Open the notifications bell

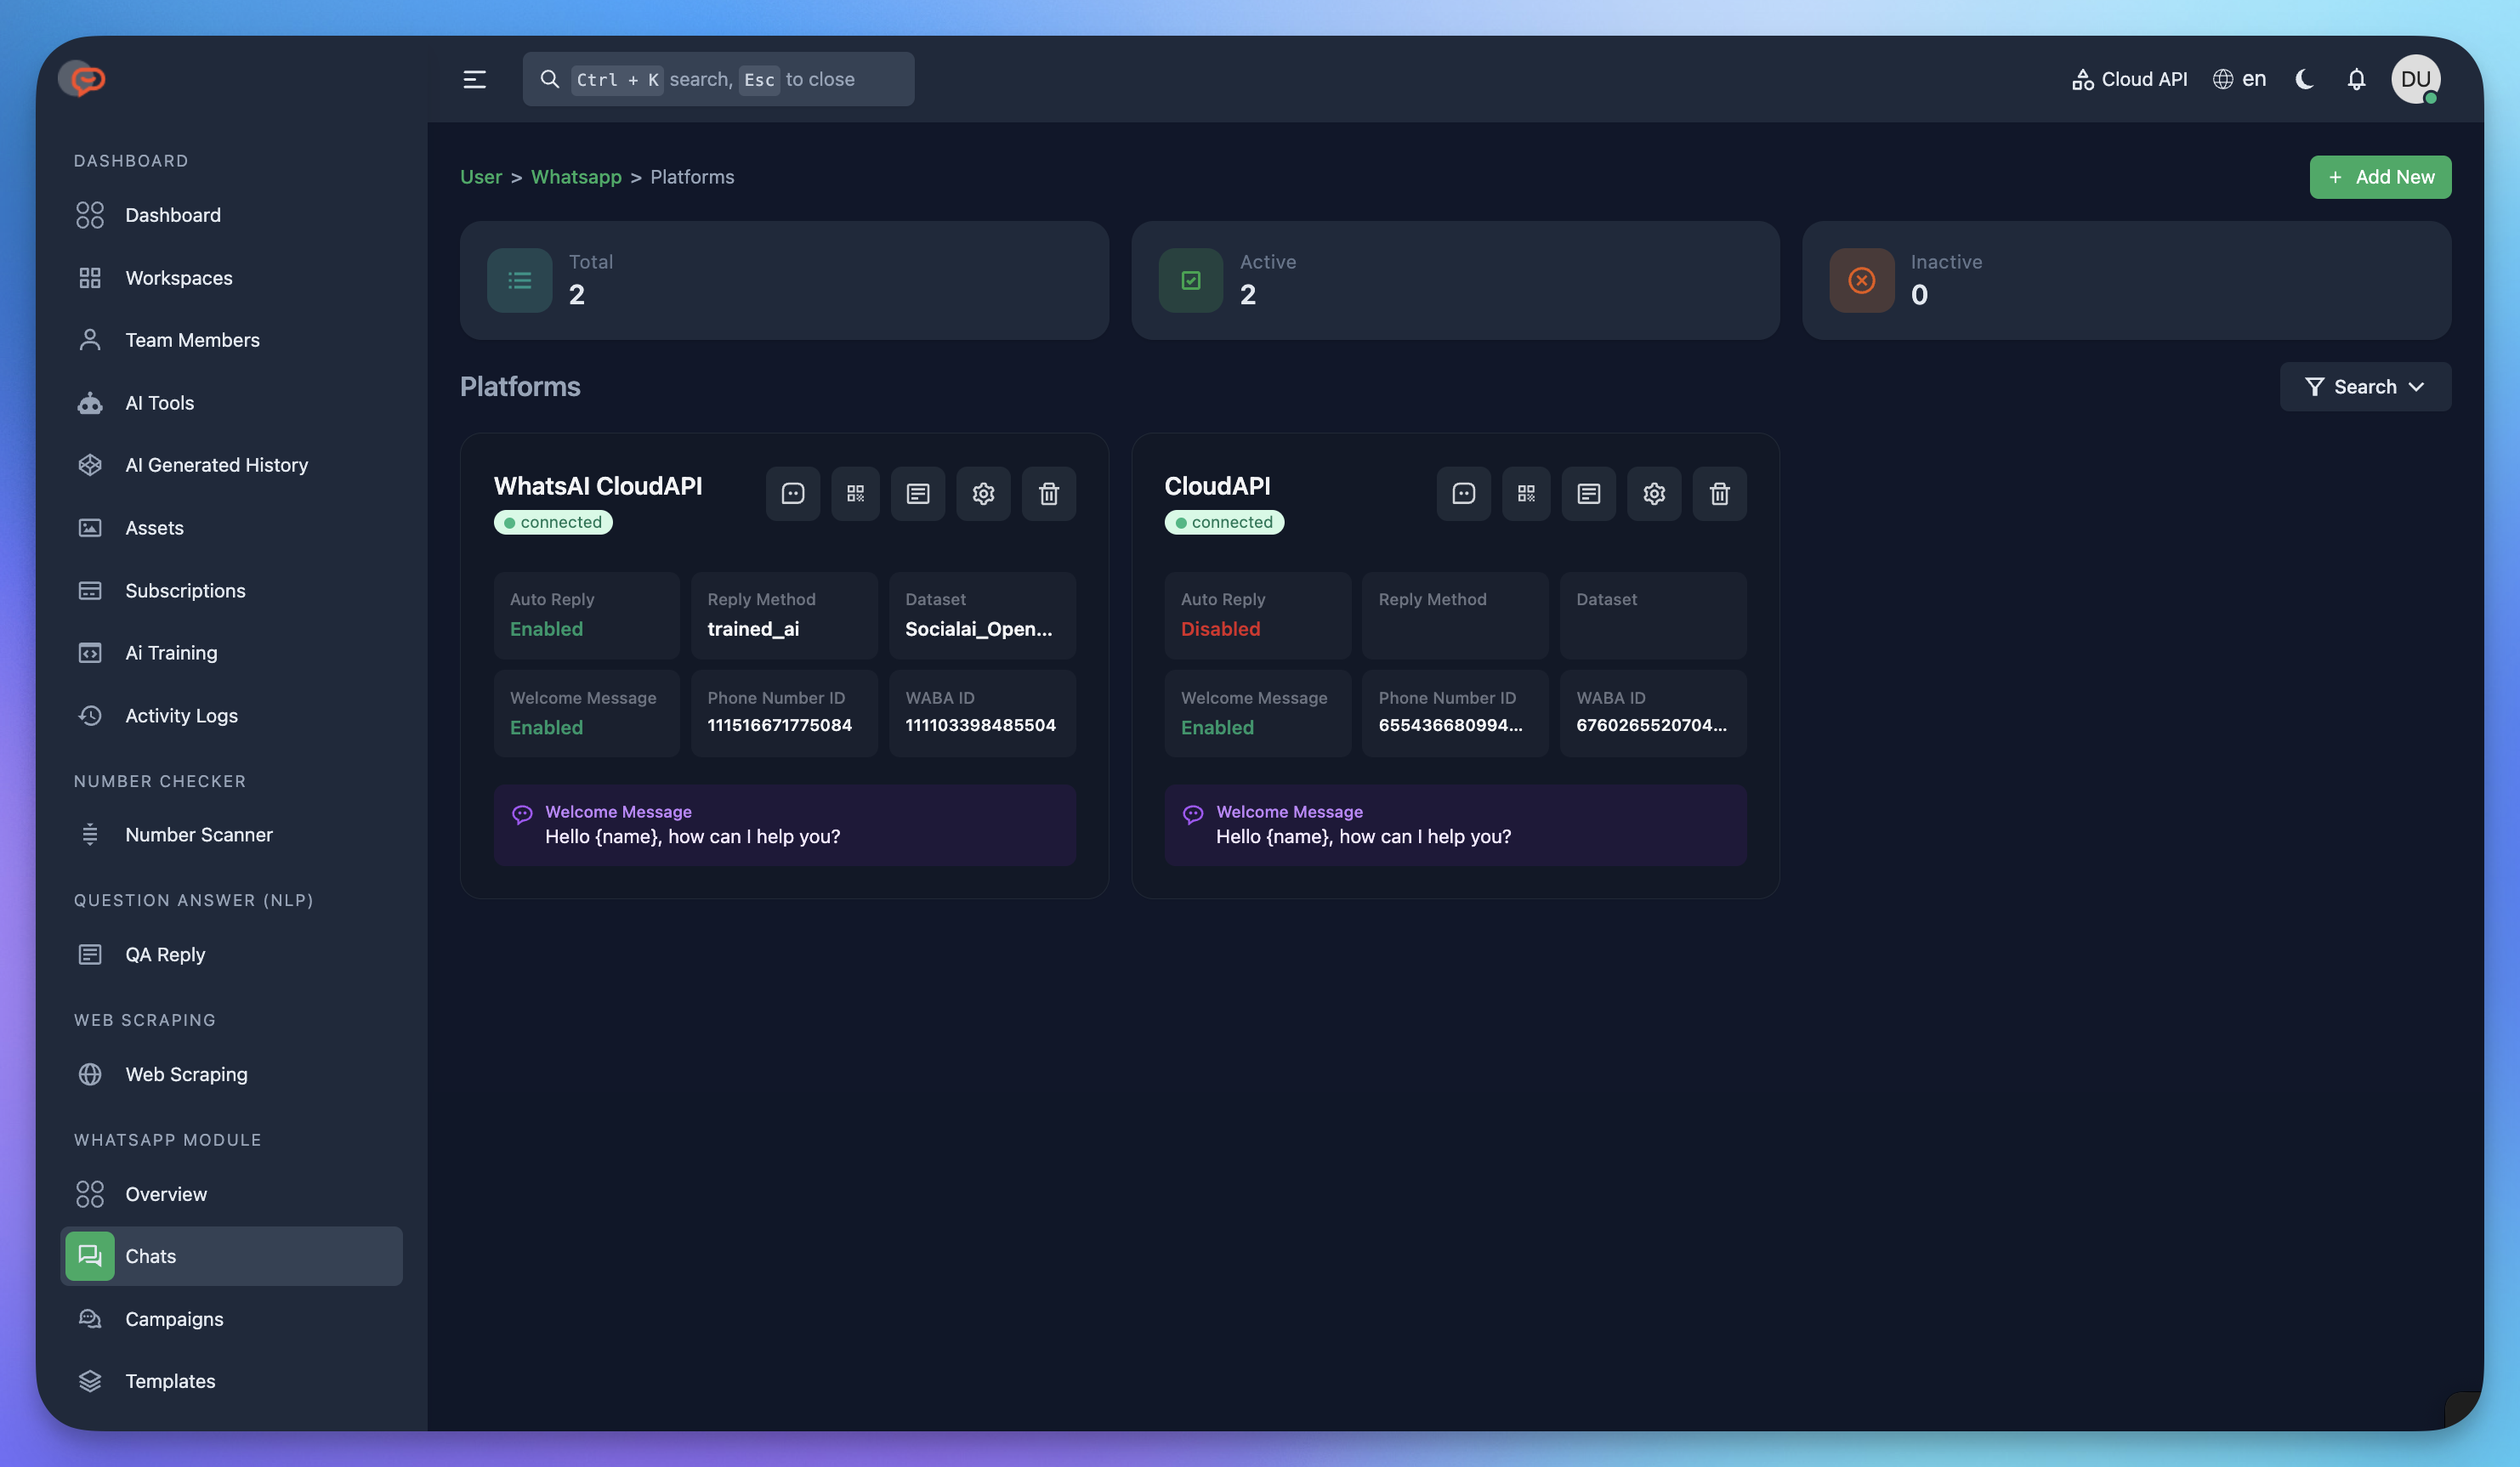pos(2356,79)
